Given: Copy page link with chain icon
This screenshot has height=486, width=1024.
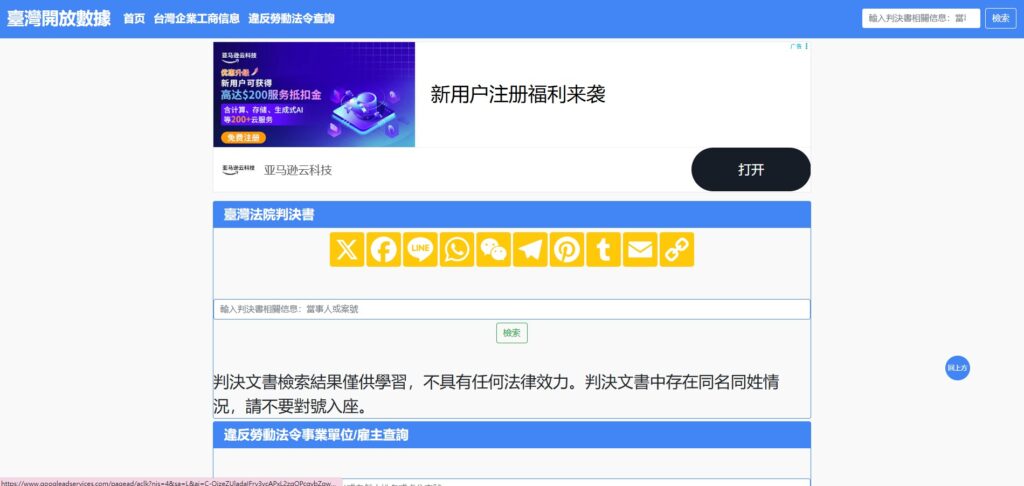Looking at the screenshot, I should 677,250.
